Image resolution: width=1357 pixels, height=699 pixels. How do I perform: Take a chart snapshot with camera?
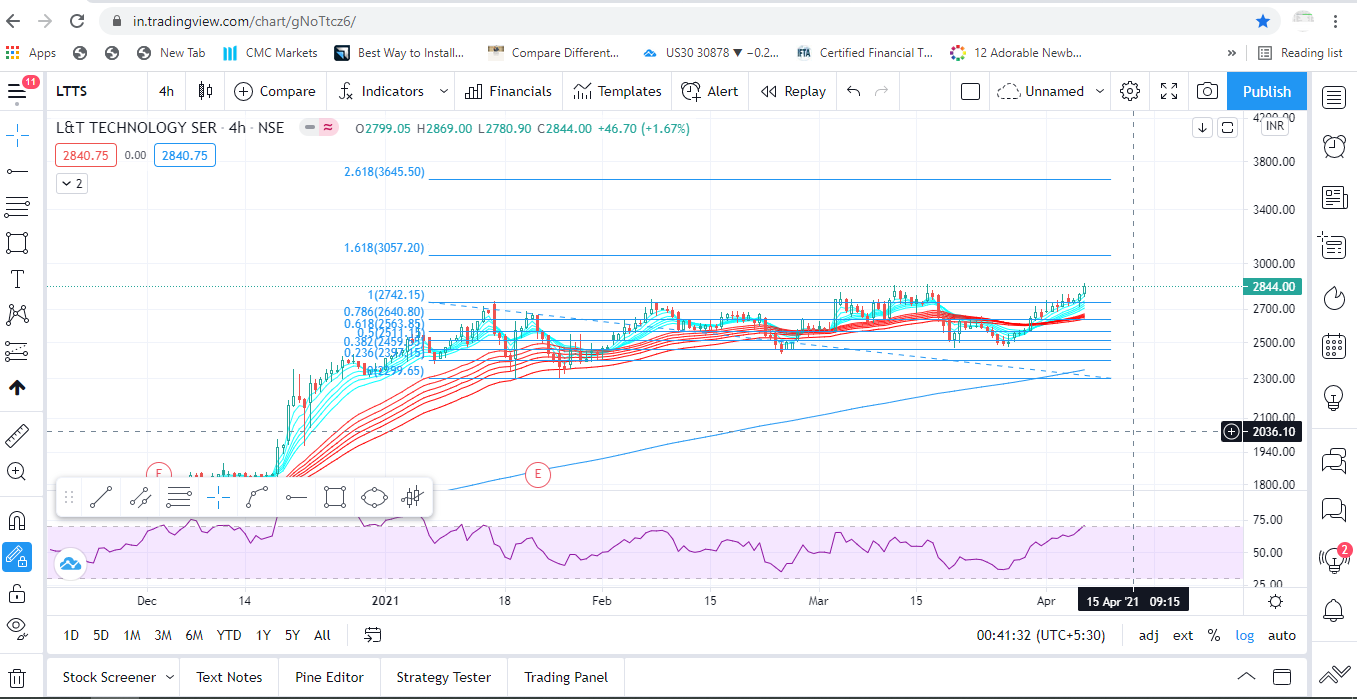(1207, 91)
